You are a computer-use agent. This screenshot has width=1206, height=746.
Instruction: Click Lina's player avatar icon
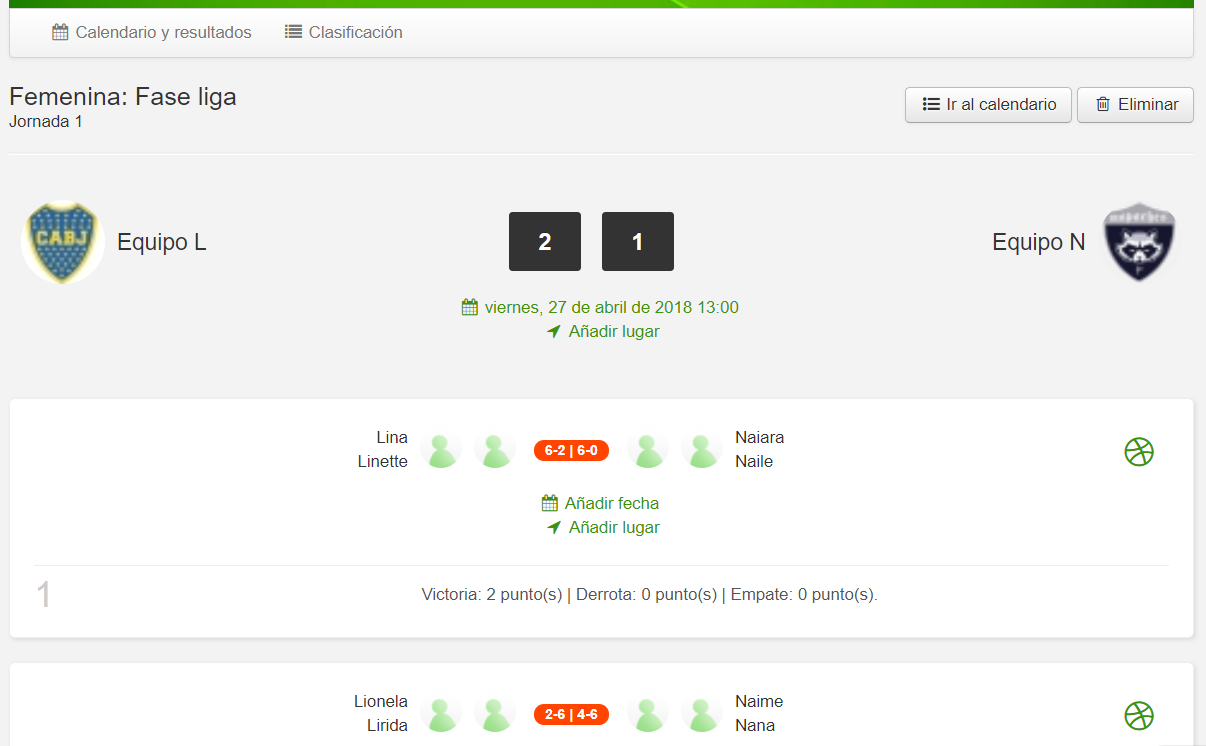(x=440, y=450)
